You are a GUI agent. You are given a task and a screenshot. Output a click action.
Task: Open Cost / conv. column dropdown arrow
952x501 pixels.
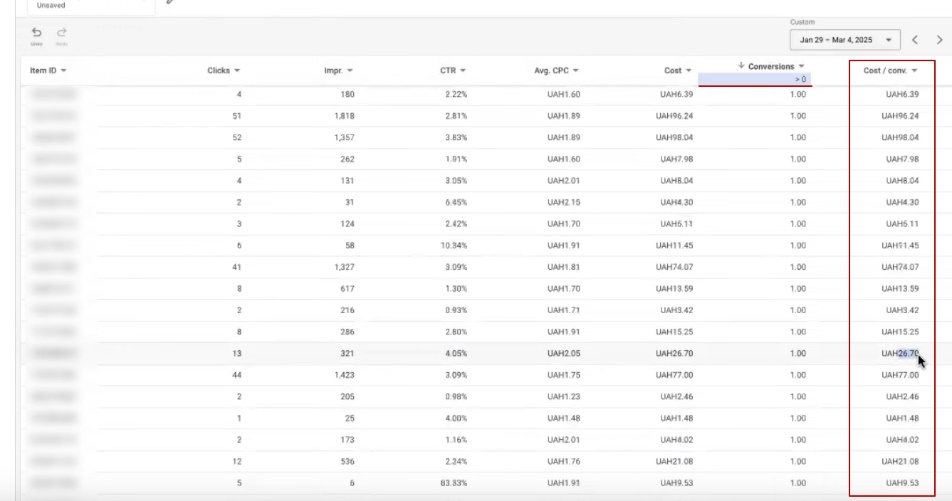click(914, 71)
